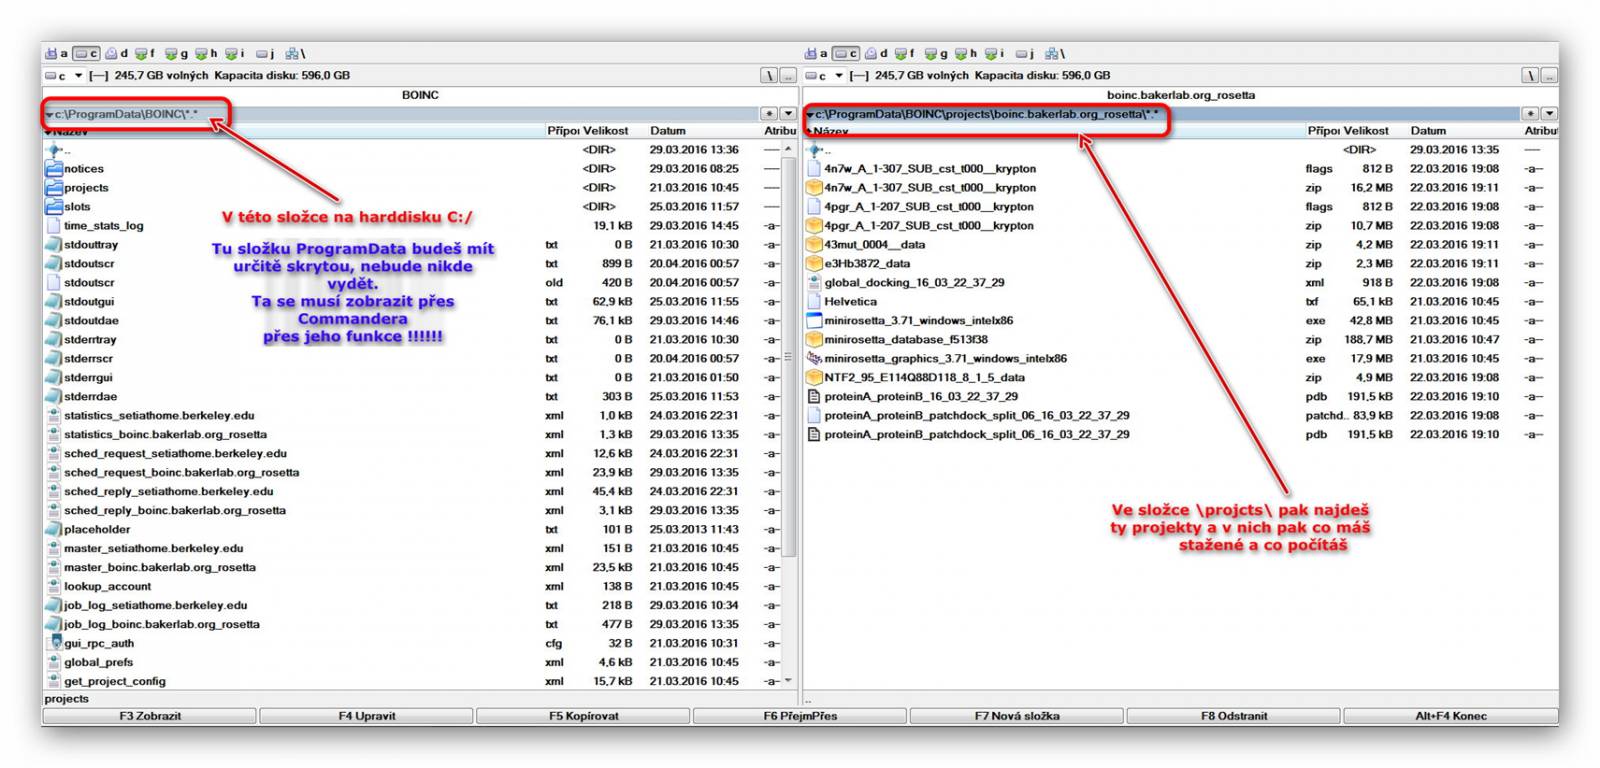Image resolution: width=1600 pixels, height=768 pixels.
Task: Open right panel directory history dropdown
Action: coord(1549,114)
